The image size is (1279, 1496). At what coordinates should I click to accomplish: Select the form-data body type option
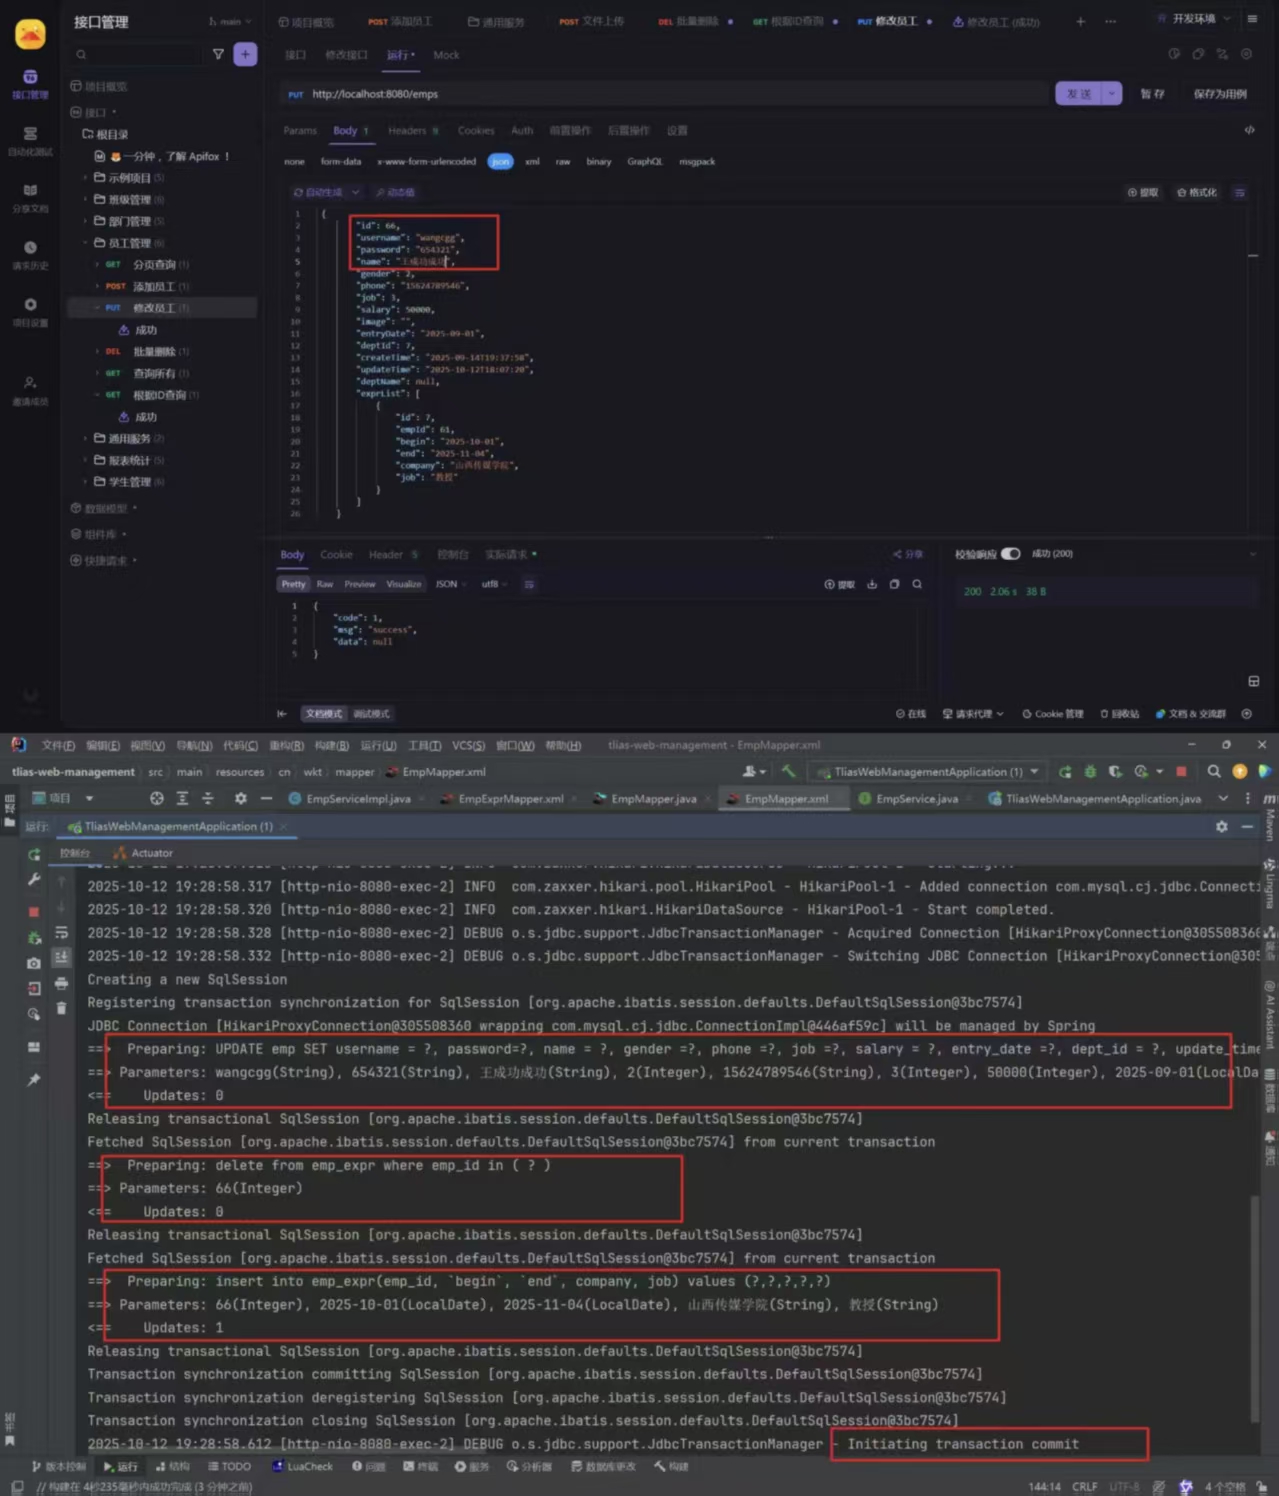pyautogui.click(x=340, y=162)
